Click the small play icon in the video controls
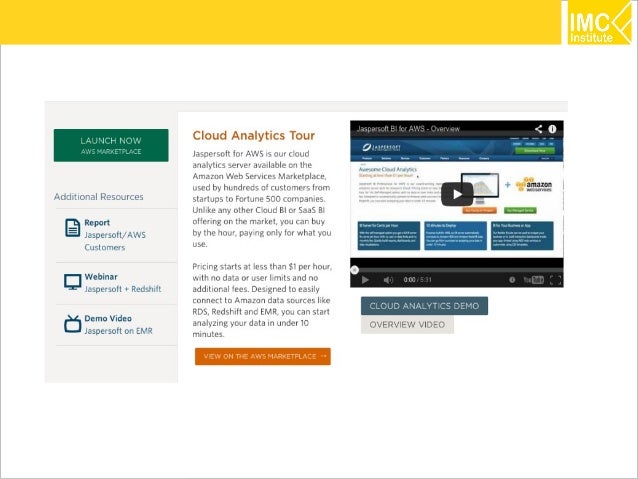 (x=365, y=280)
